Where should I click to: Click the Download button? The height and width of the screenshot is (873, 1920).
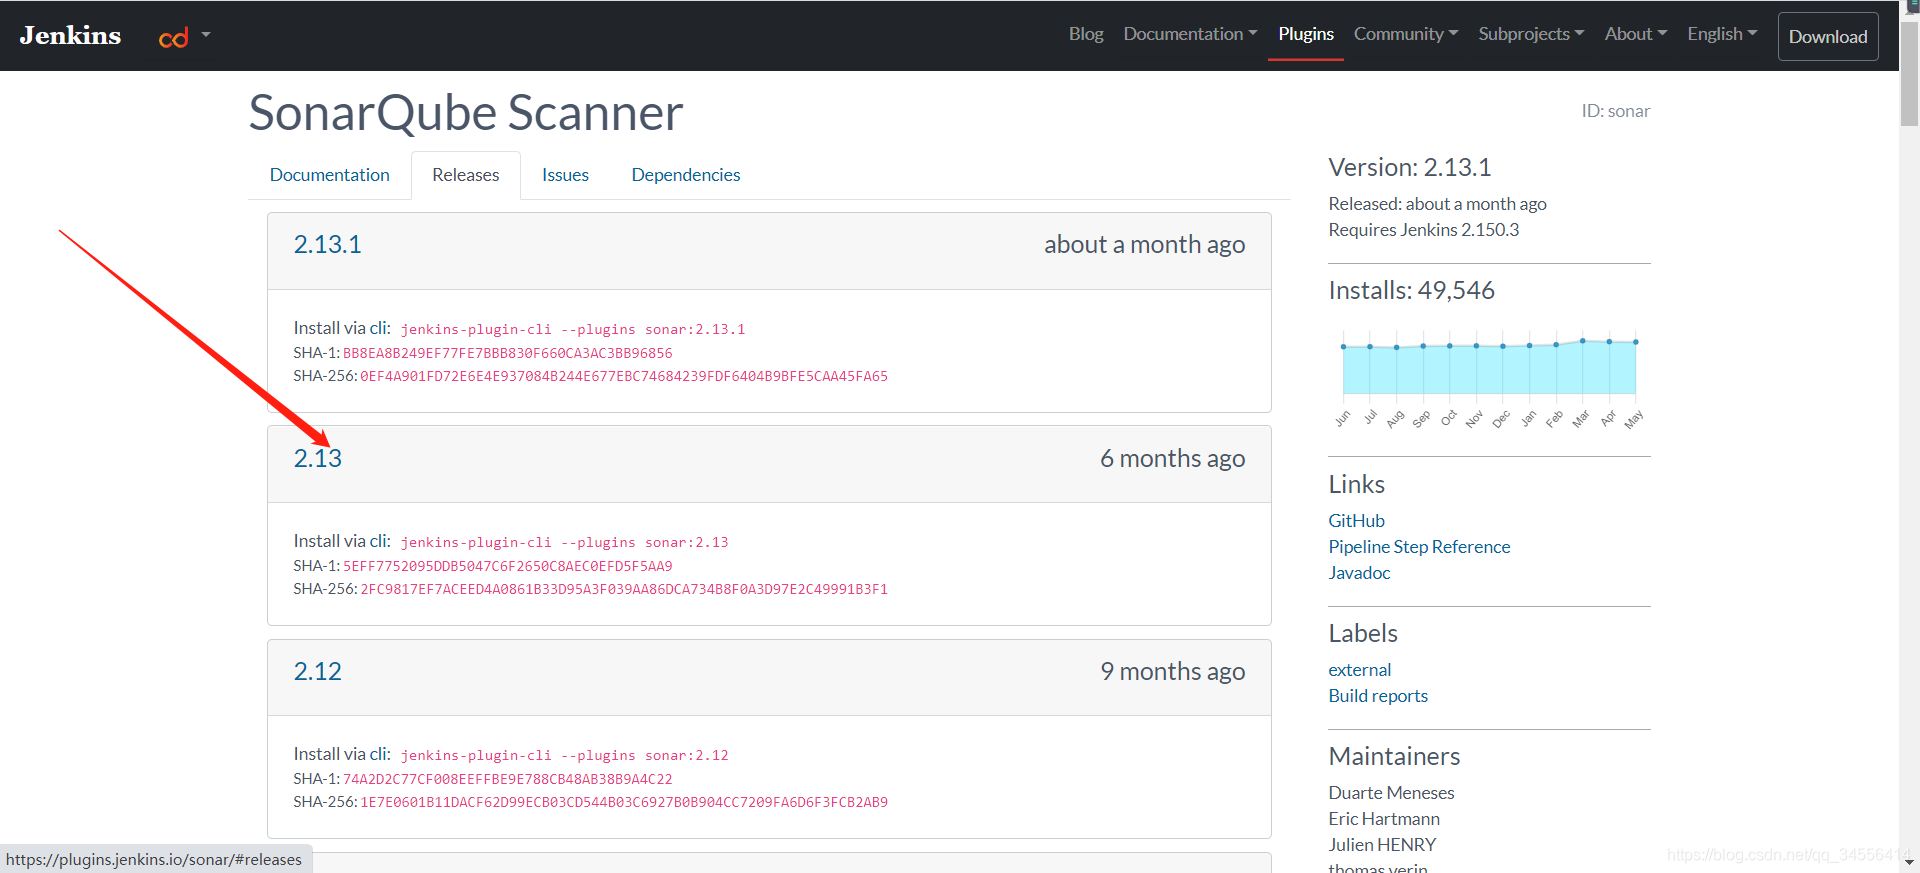[x=1828, y=37]
